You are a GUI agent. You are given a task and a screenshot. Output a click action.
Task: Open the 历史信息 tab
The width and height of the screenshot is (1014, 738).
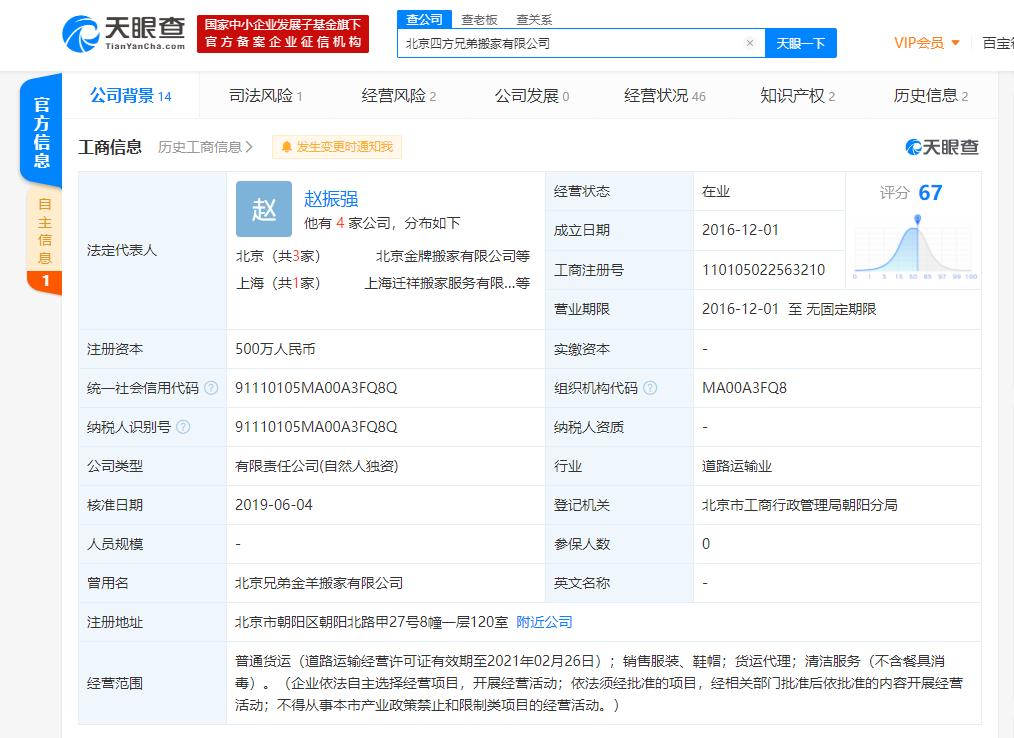tap(931, 96)
